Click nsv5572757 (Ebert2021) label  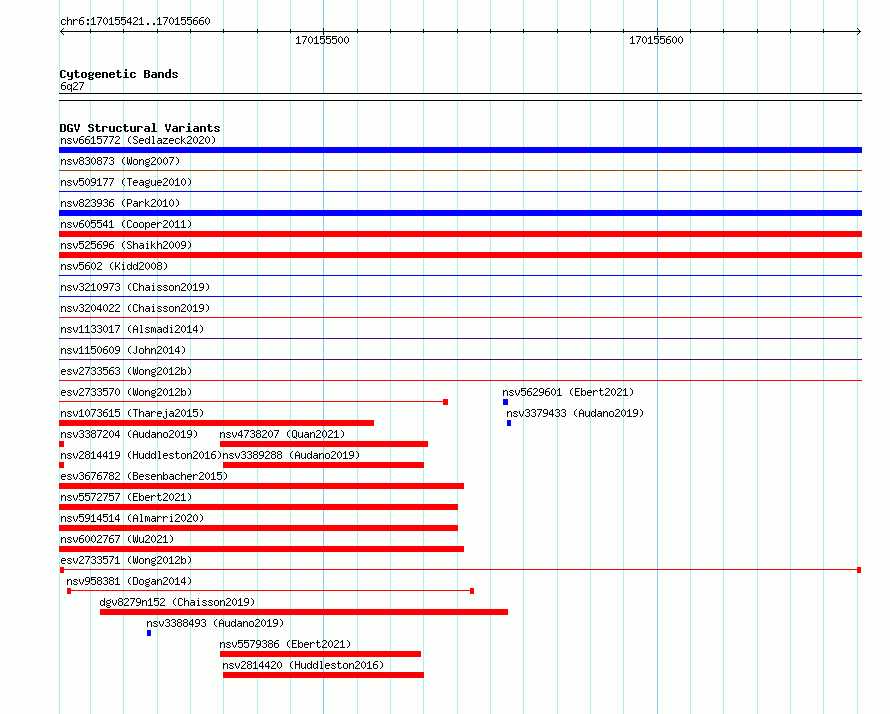point(126,497)
